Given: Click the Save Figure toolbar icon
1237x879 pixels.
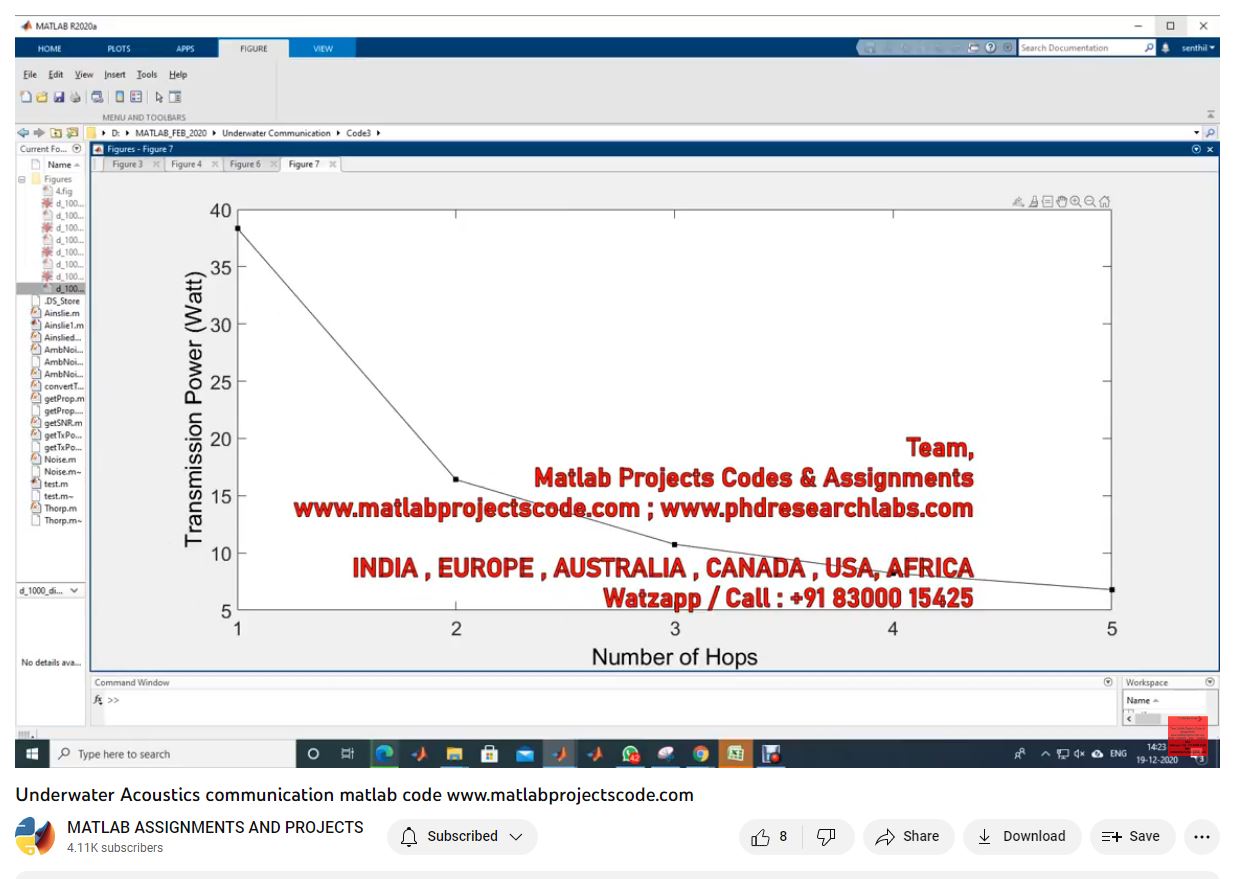Looking at the screenshot, I should (x=58, y=97).
